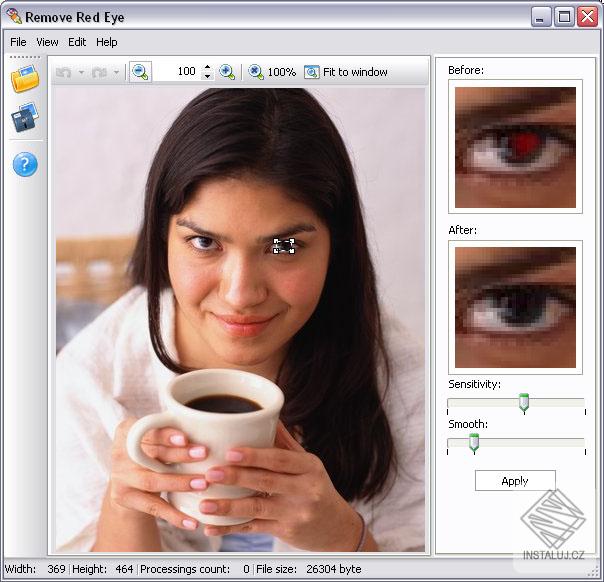Open the View menu
604x582 pixels.
coord(47,42)
